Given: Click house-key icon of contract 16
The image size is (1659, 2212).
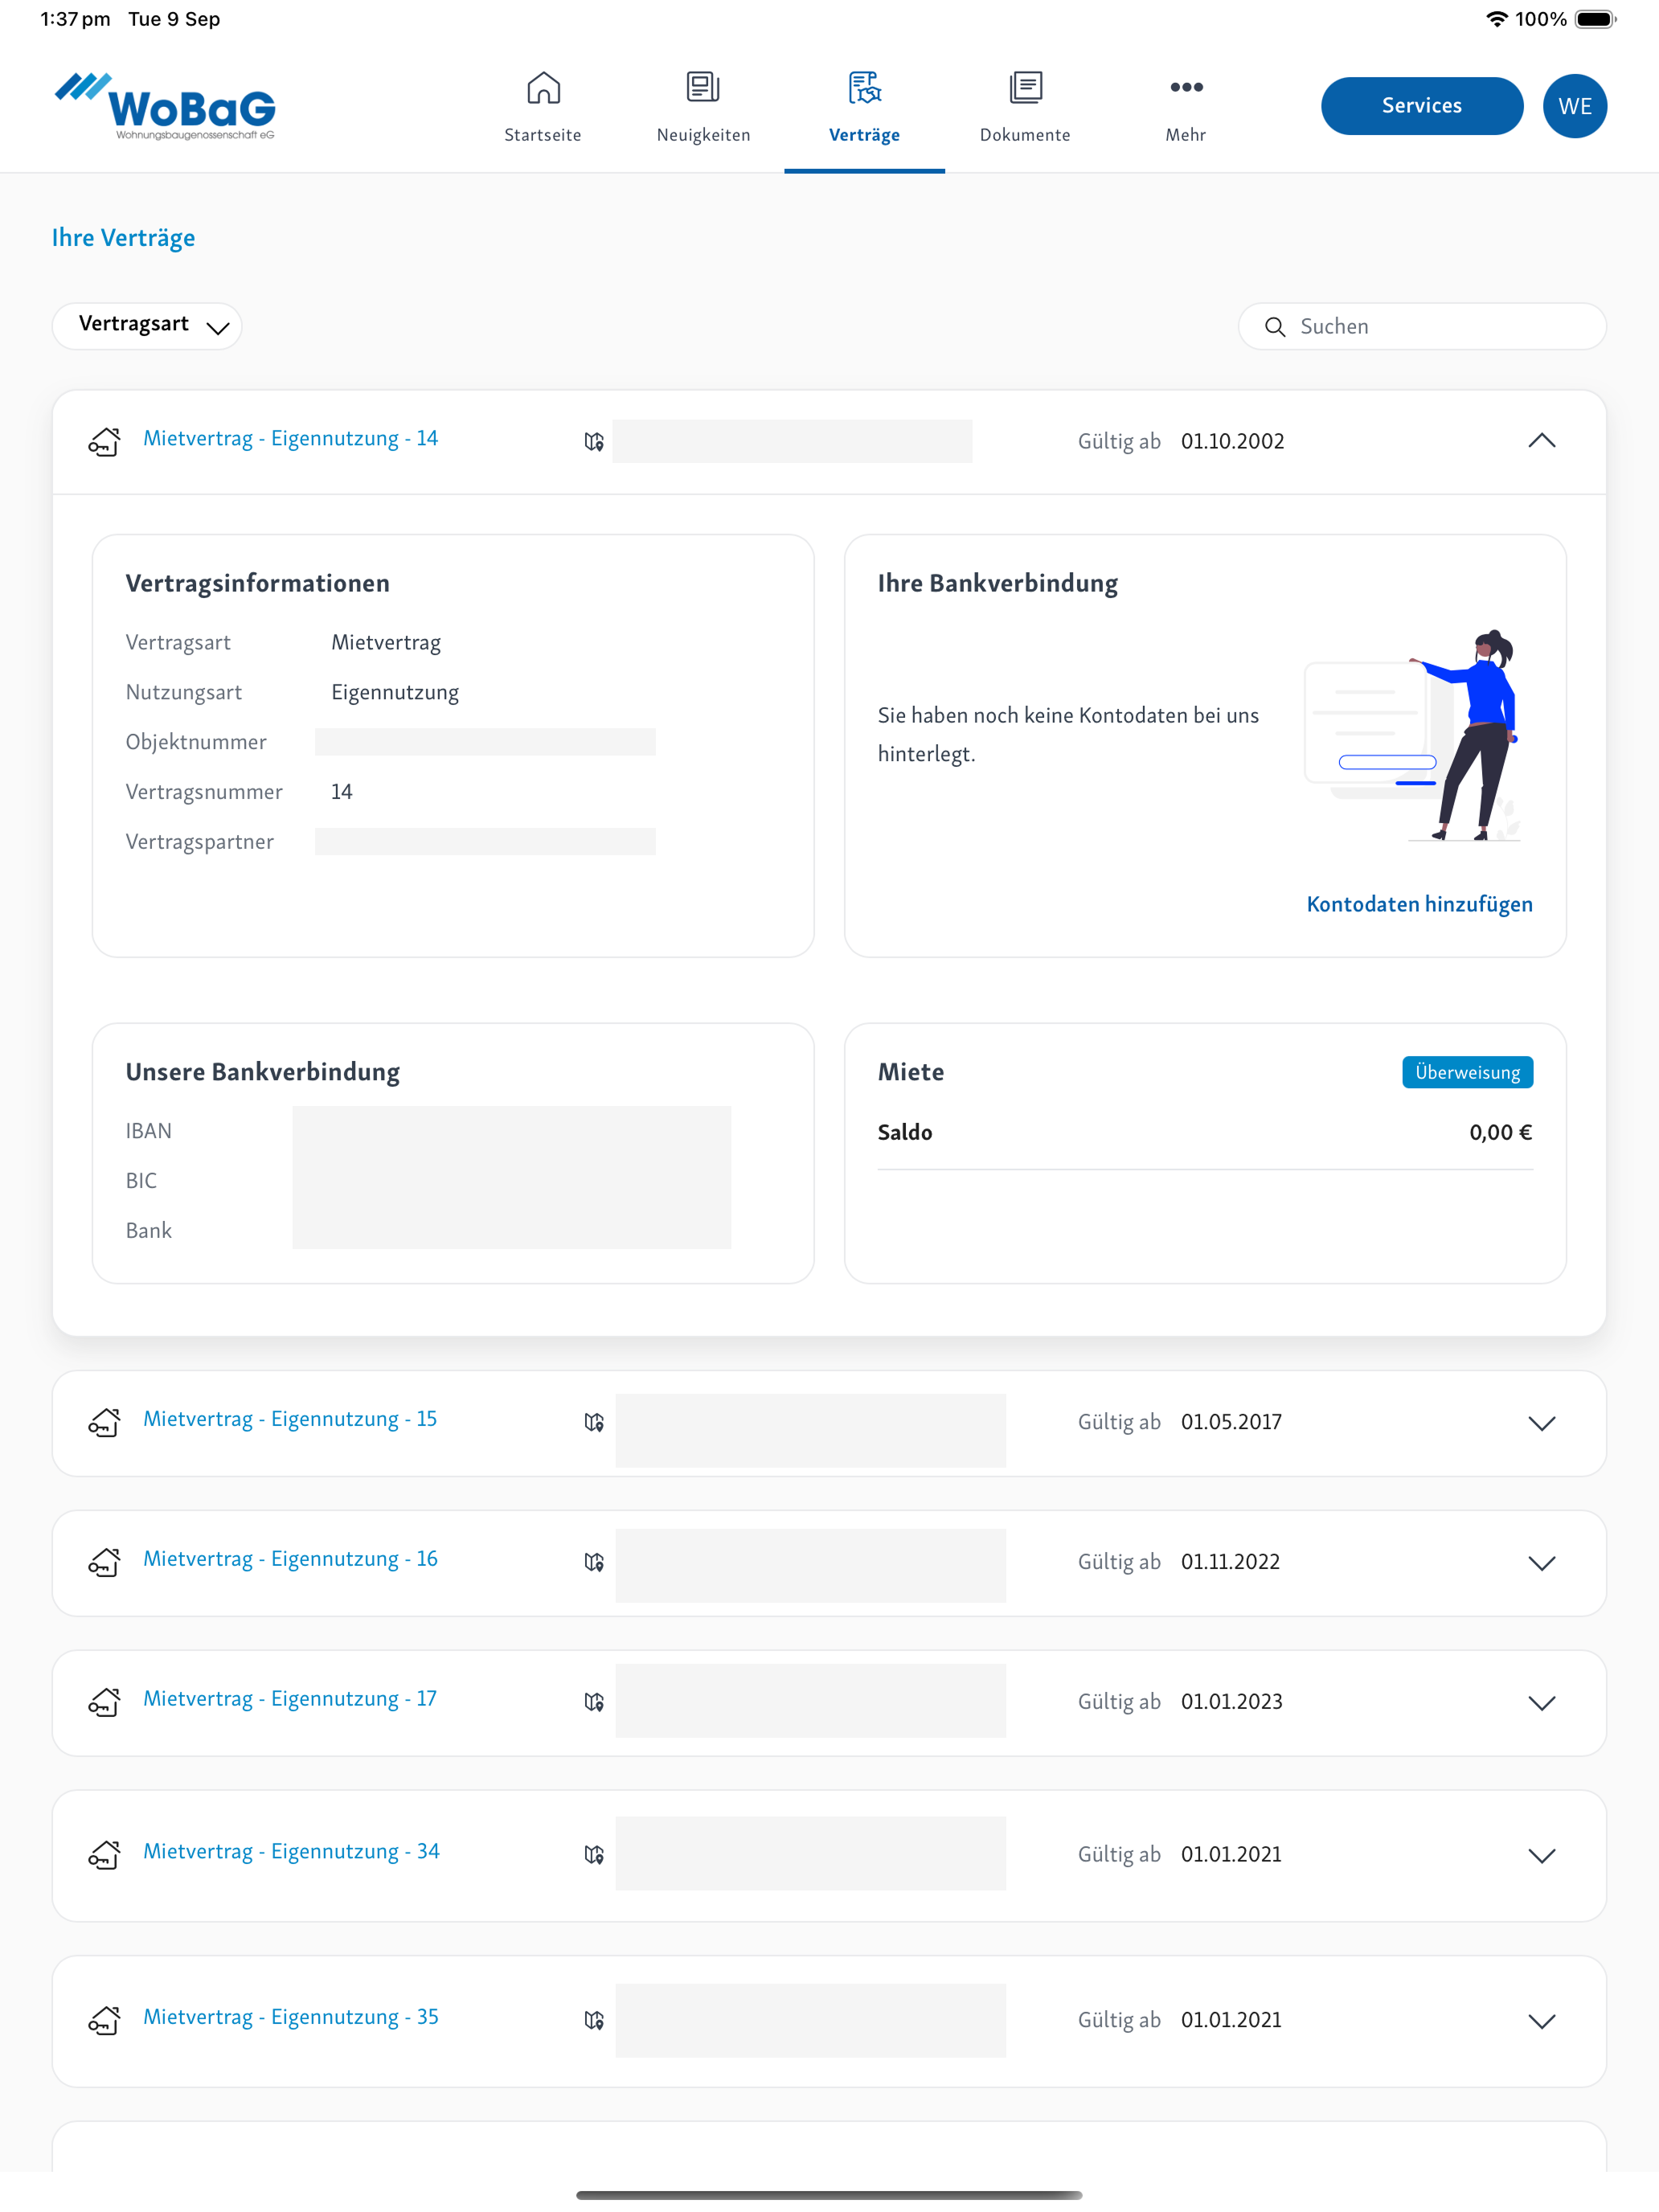Looking at the screenshot, I should click(105, 1562).
